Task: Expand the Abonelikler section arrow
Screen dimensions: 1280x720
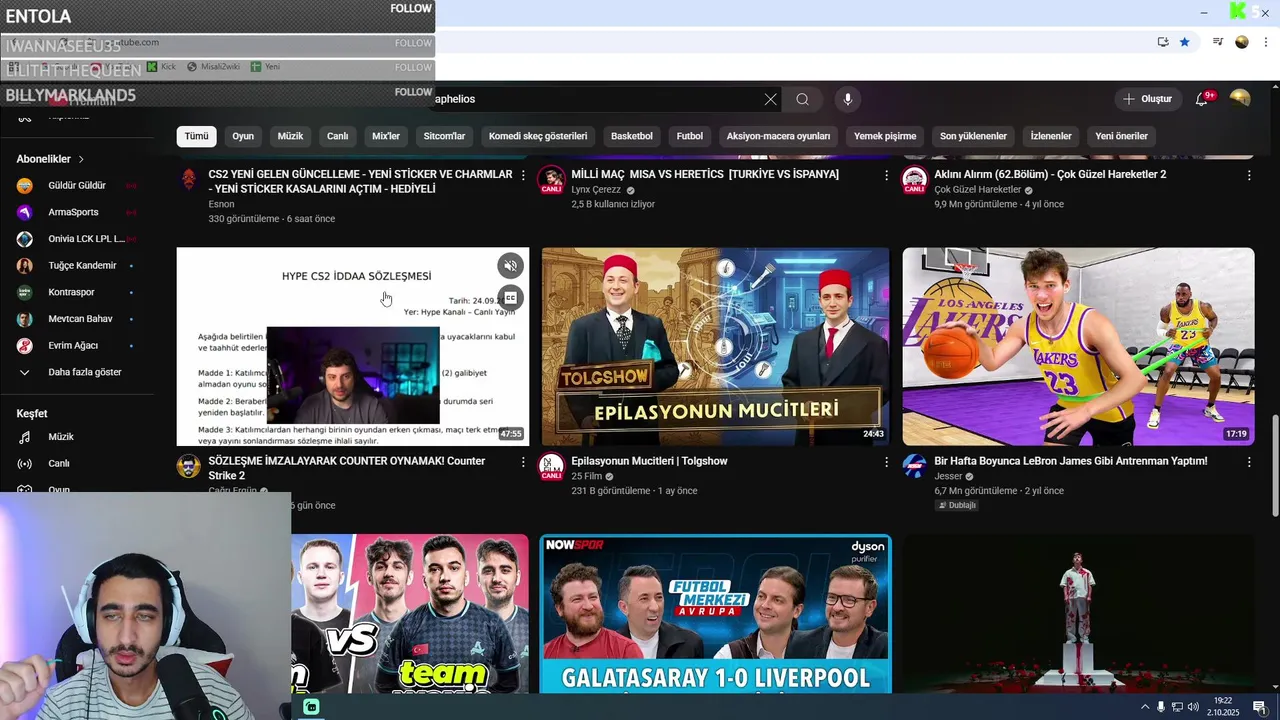Action: [81, 159]
